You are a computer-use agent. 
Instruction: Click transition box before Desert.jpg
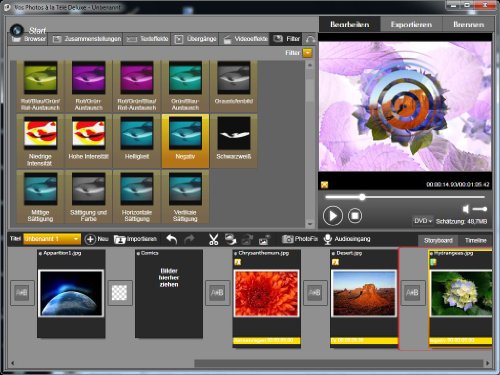click(x=315, y=293)
